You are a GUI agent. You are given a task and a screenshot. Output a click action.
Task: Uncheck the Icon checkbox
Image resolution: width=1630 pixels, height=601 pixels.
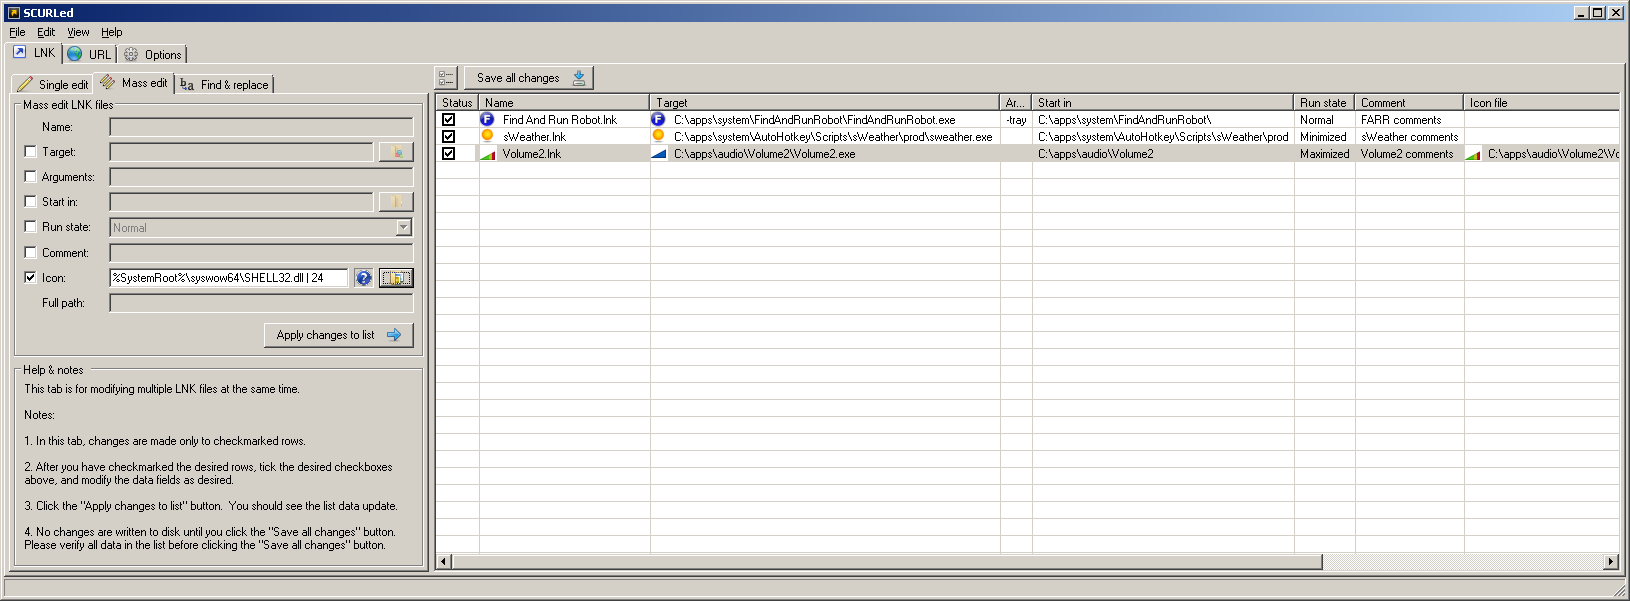coord(30,278)
